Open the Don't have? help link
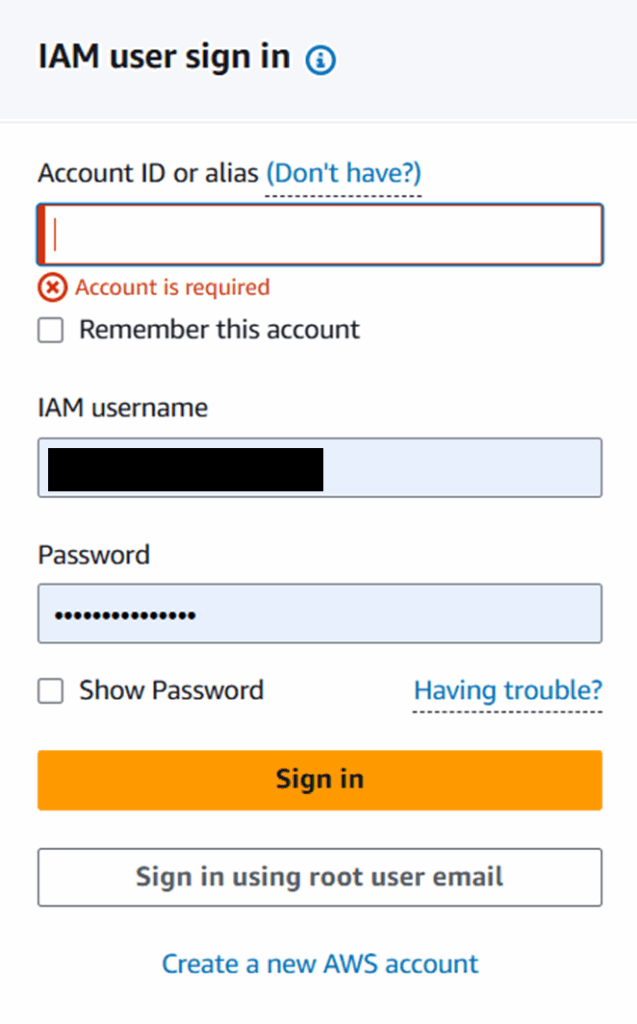The image size is (637, 1024). coord(344,173)
